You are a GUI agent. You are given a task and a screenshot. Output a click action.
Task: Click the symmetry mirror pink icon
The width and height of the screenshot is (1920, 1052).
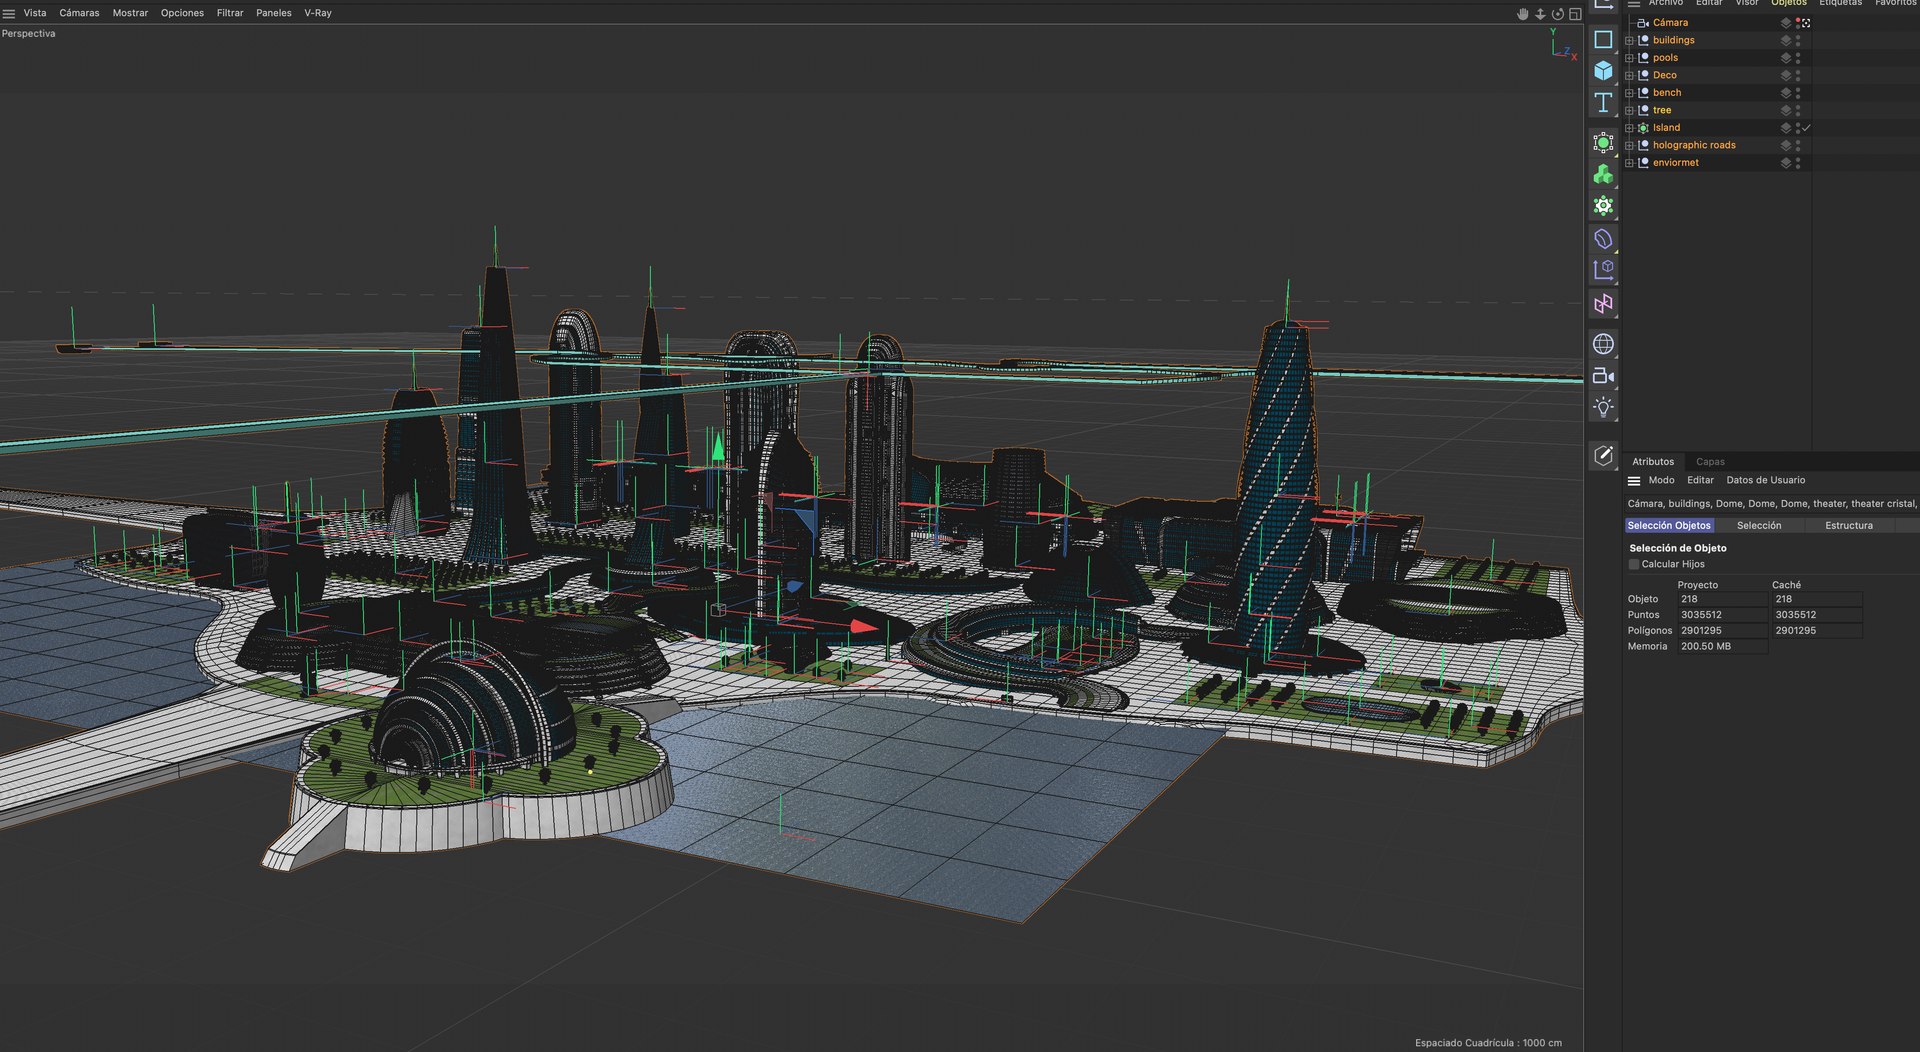point(1603,303)
